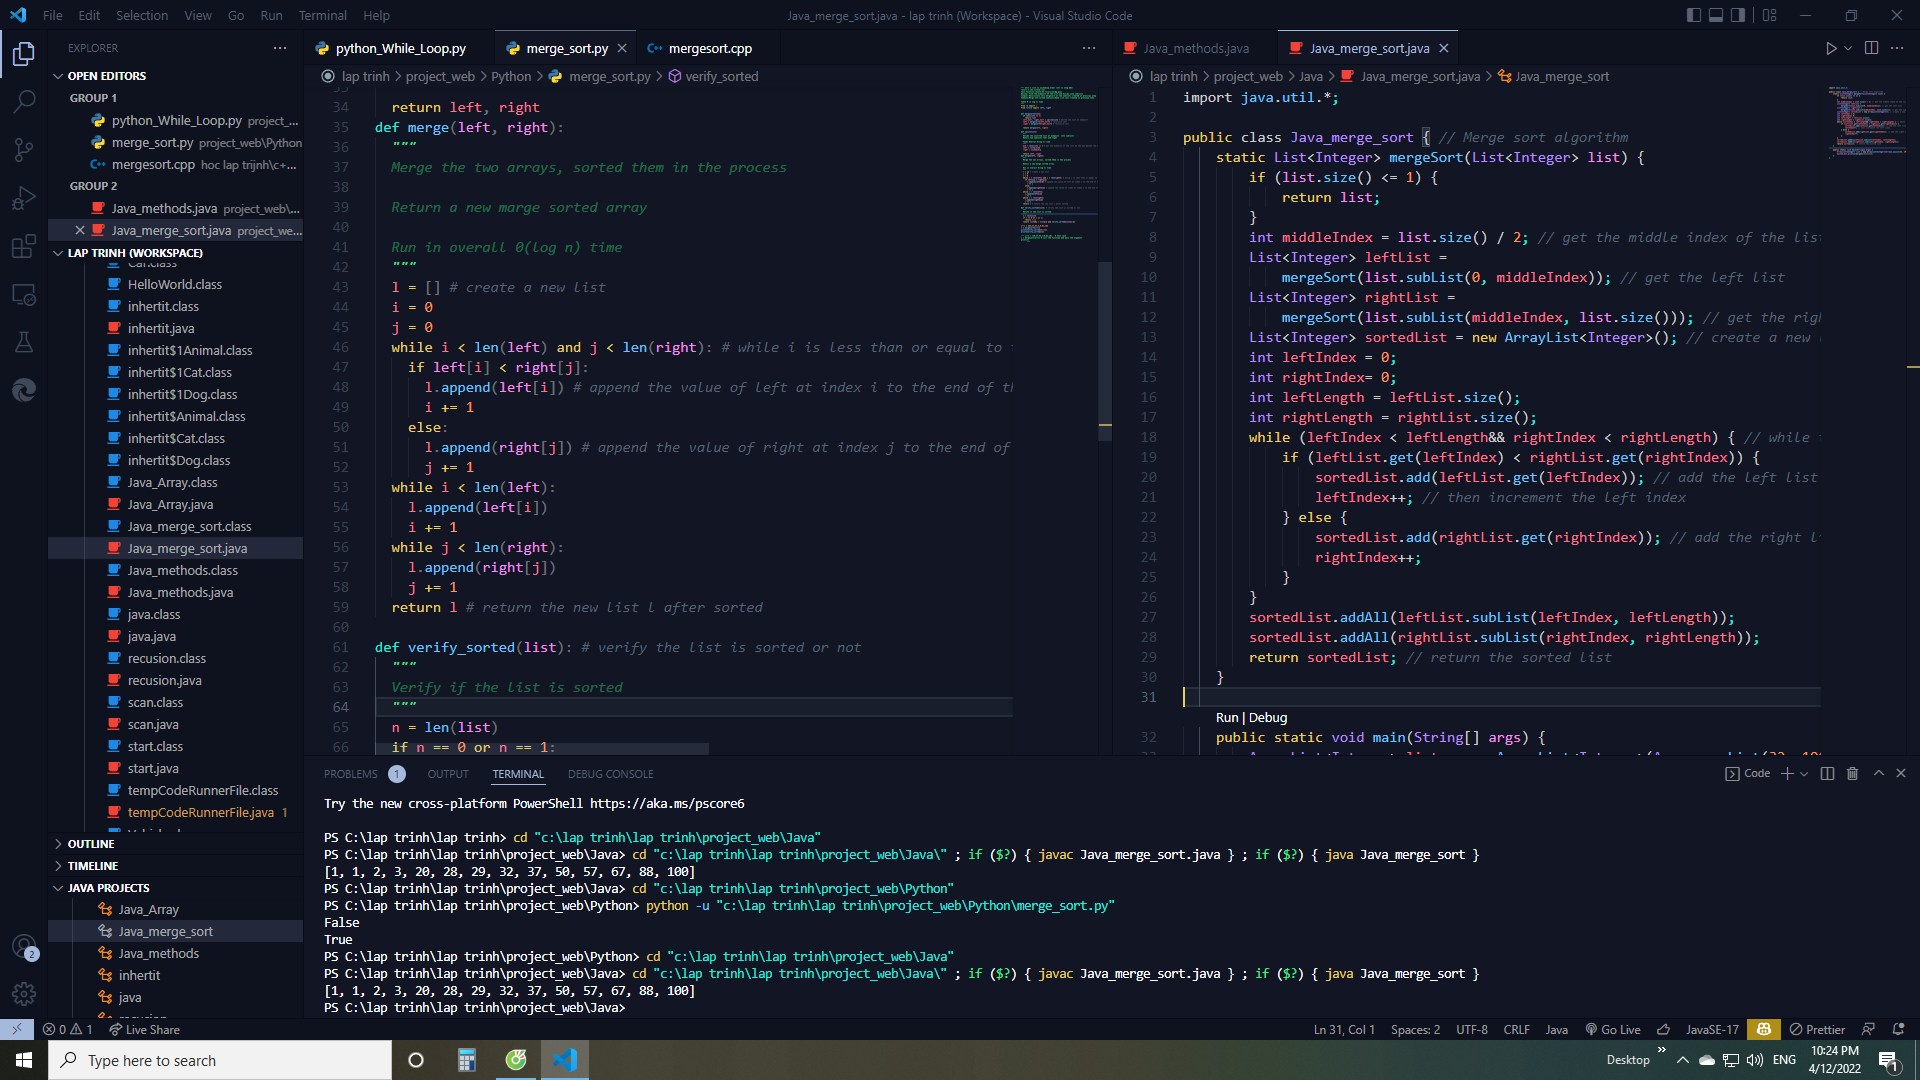Viewport: 1920px width, 1080px height.
Task: Split the terminal panel
Action: click(x=1827, y=773)
